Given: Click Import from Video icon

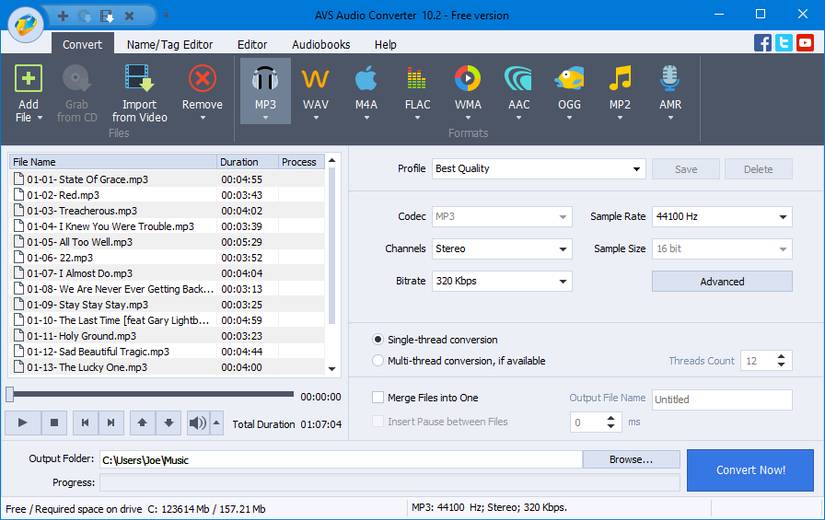Looking at the screenshot, I should click(x=139, y=79).
